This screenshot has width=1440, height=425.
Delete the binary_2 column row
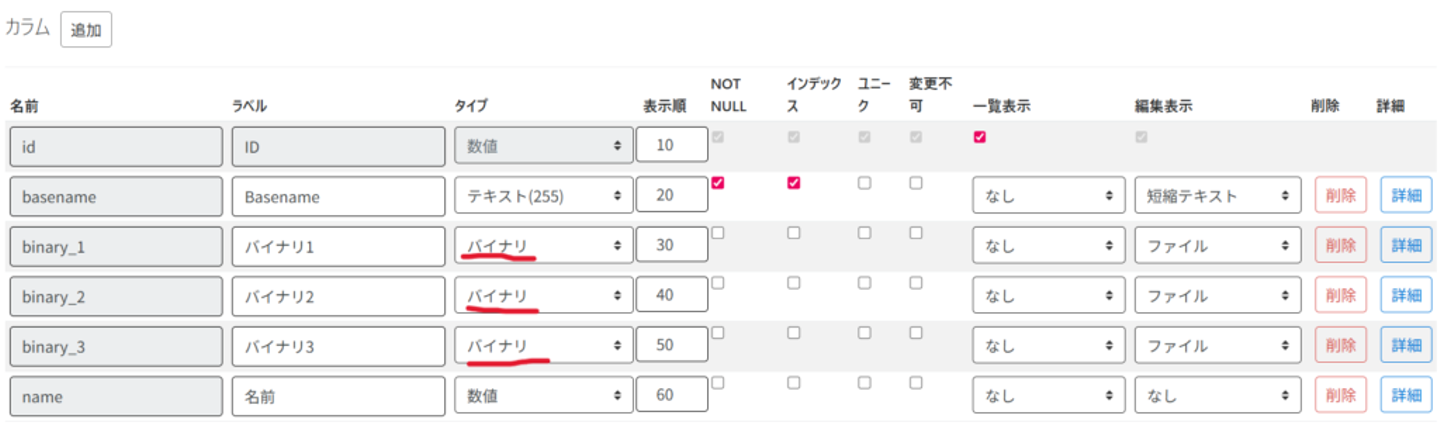pos(1340,296)
